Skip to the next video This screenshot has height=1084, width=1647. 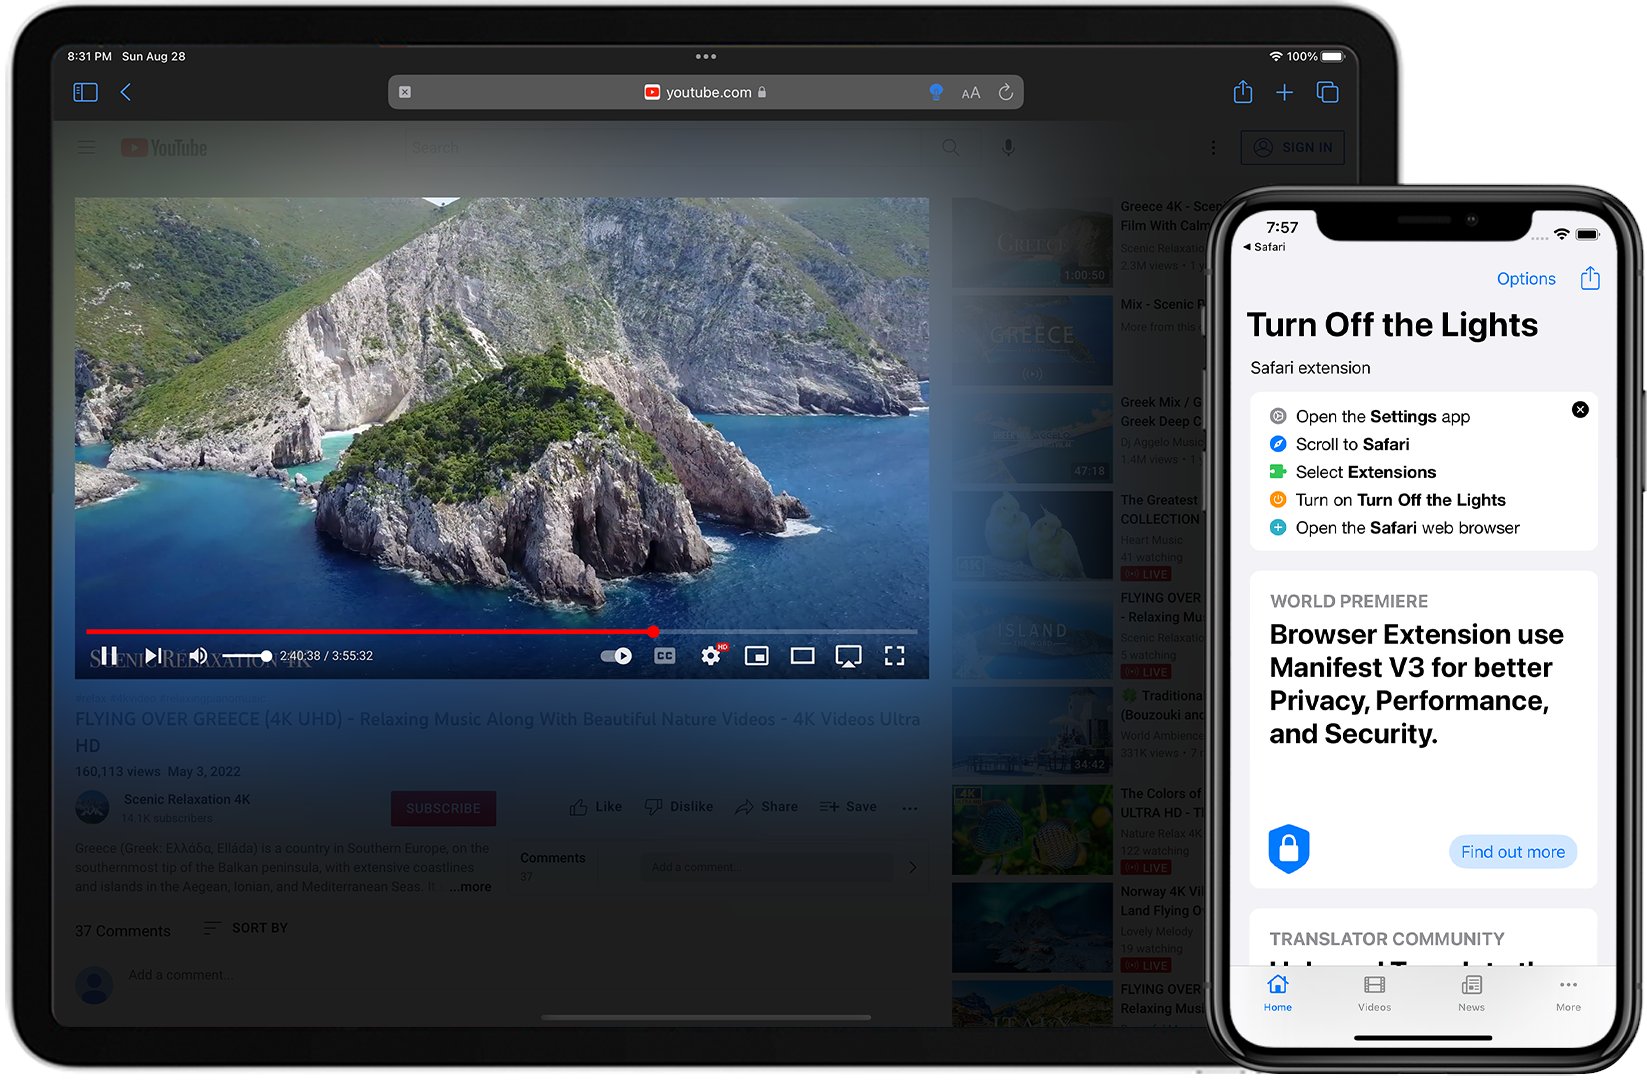coord(153,656)
